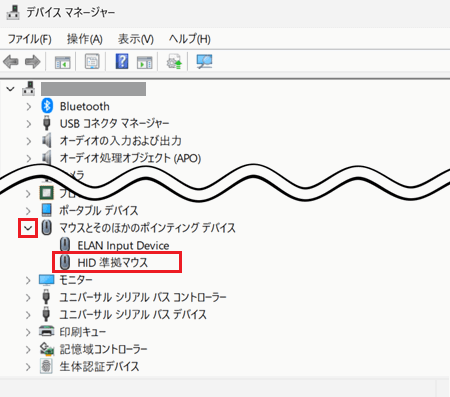Click the show/hide console tree icon
The image size is (450, 397).
click(63, 62)
